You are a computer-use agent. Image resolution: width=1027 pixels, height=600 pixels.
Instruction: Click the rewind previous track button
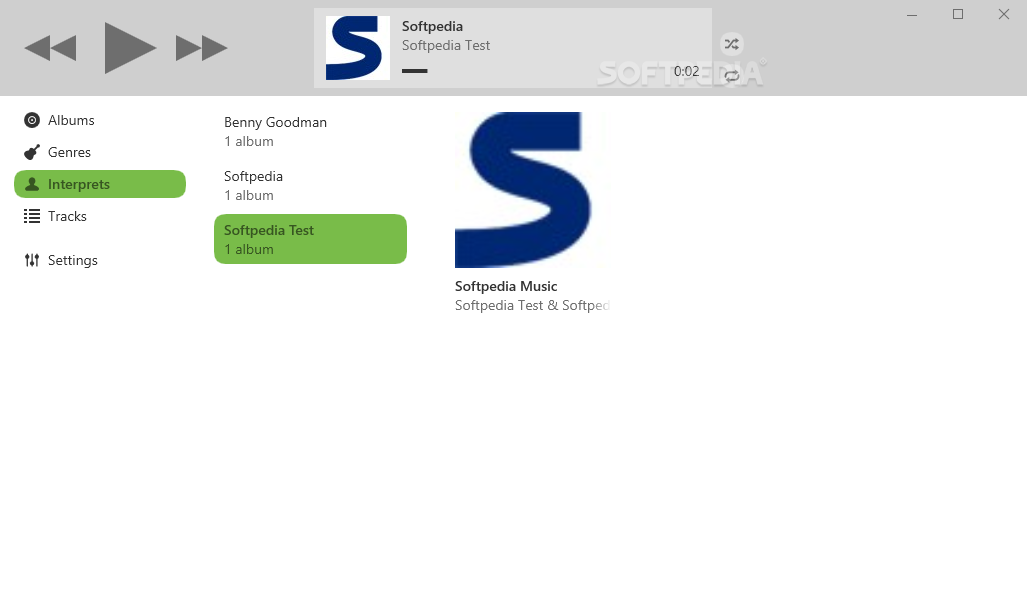(x=50, y=48)
